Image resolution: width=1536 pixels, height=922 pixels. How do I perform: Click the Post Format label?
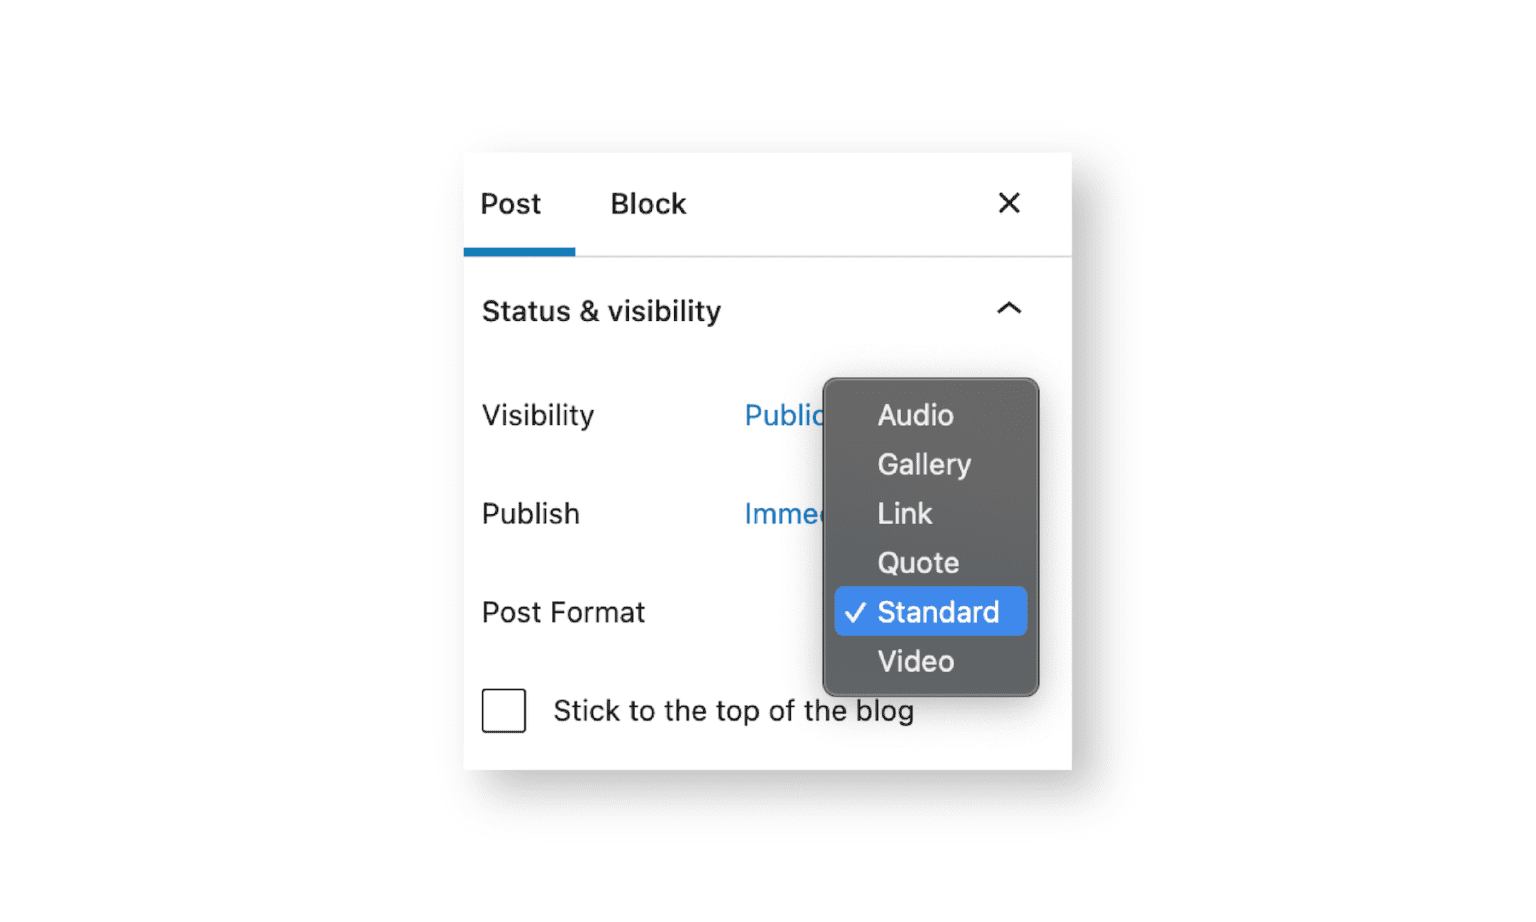click(x=563, y=611)
